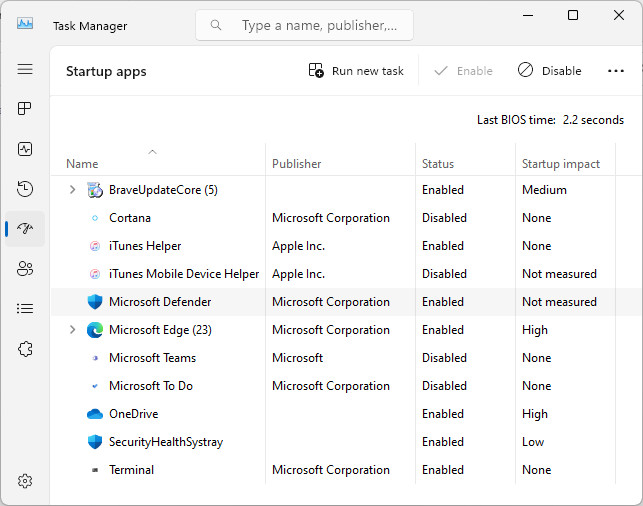Click the iTunes Mobile Device Helper icon
Viewport: 643px width, 506px height.
[x=95, y=274]
